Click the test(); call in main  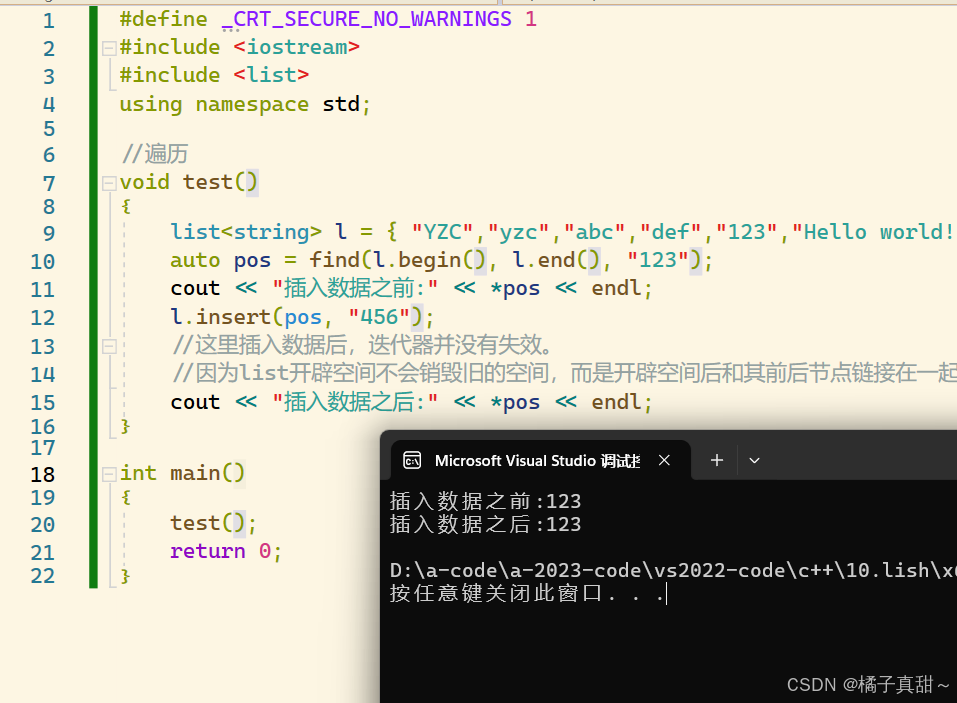point(214,523)
